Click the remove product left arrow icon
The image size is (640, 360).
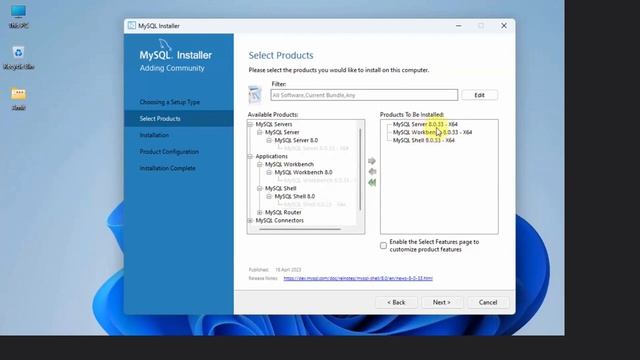[372, 171]
